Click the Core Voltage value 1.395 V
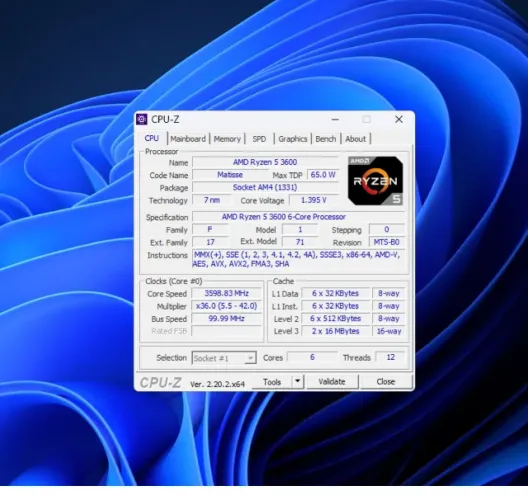 [314, 200]
